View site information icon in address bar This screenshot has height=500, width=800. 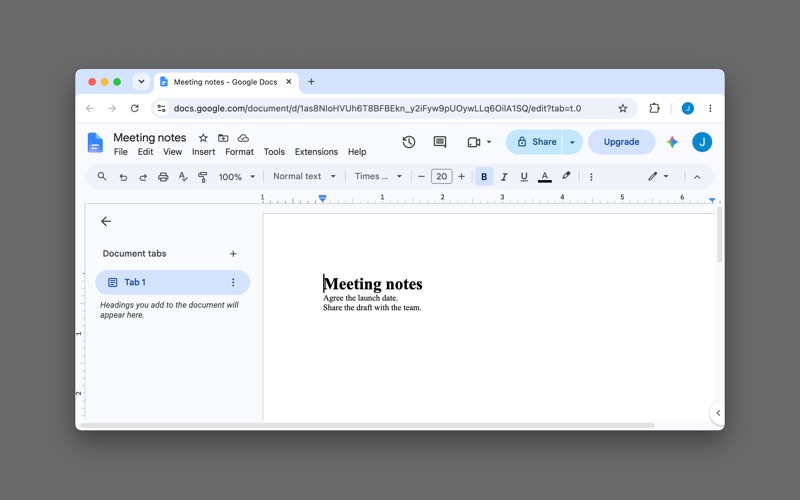[x=161, y=108]
